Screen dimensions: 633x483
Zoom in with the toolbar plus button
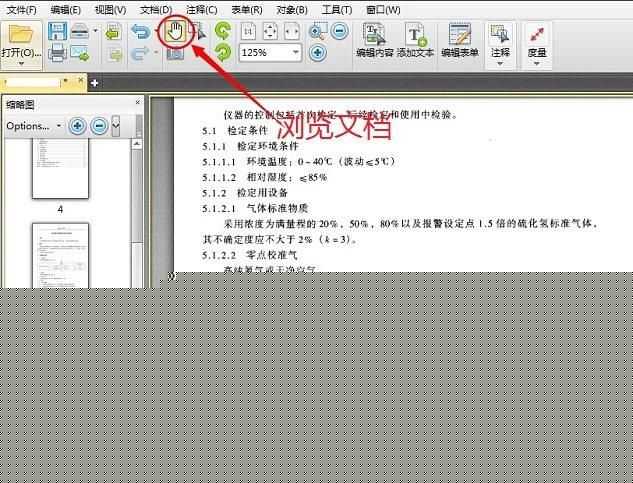point(318,52)
